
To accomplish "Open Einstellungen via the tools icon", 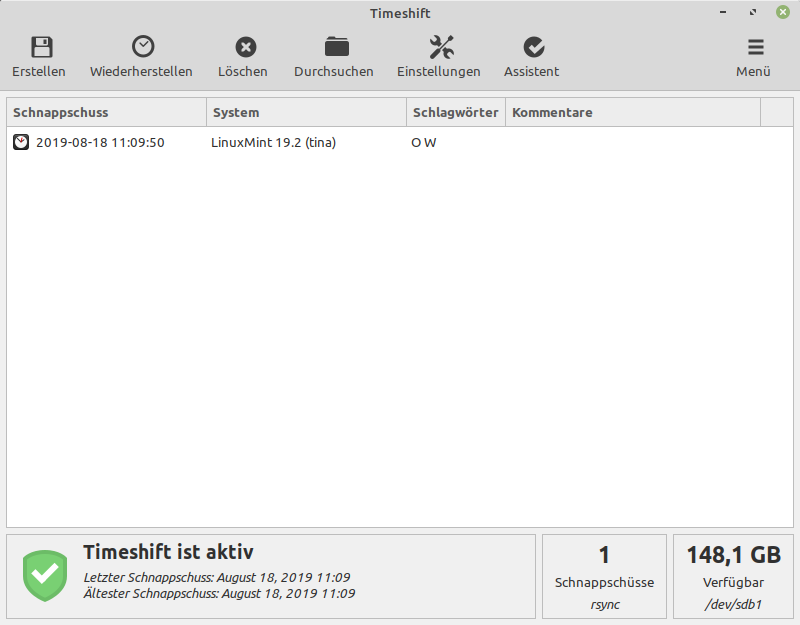I will pyautogui.click(x=441, y=47).
